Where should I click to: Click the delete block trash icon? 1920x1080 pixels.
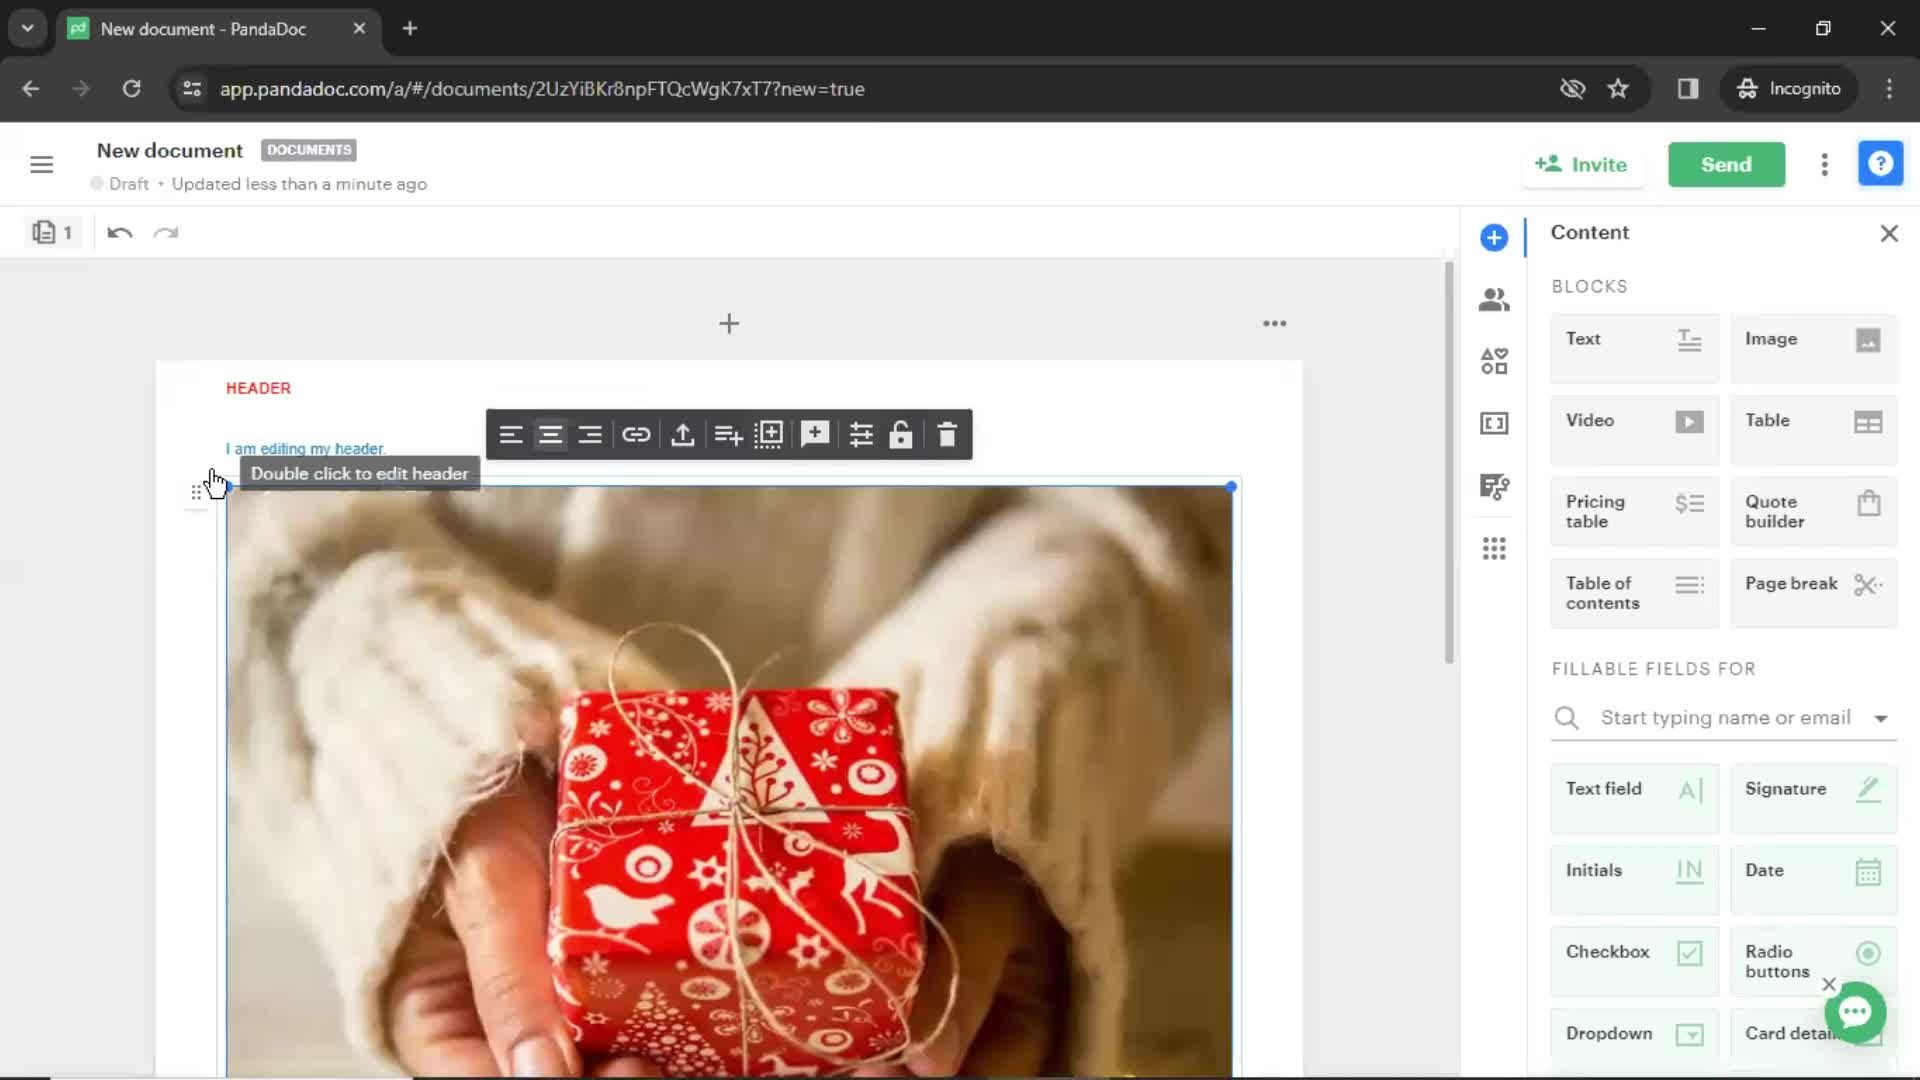click(x=947, y=434)
